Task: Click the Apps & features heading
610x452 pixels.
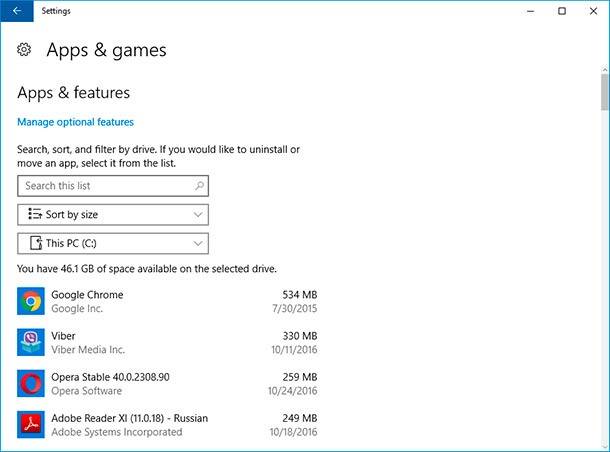Action: 74,93
